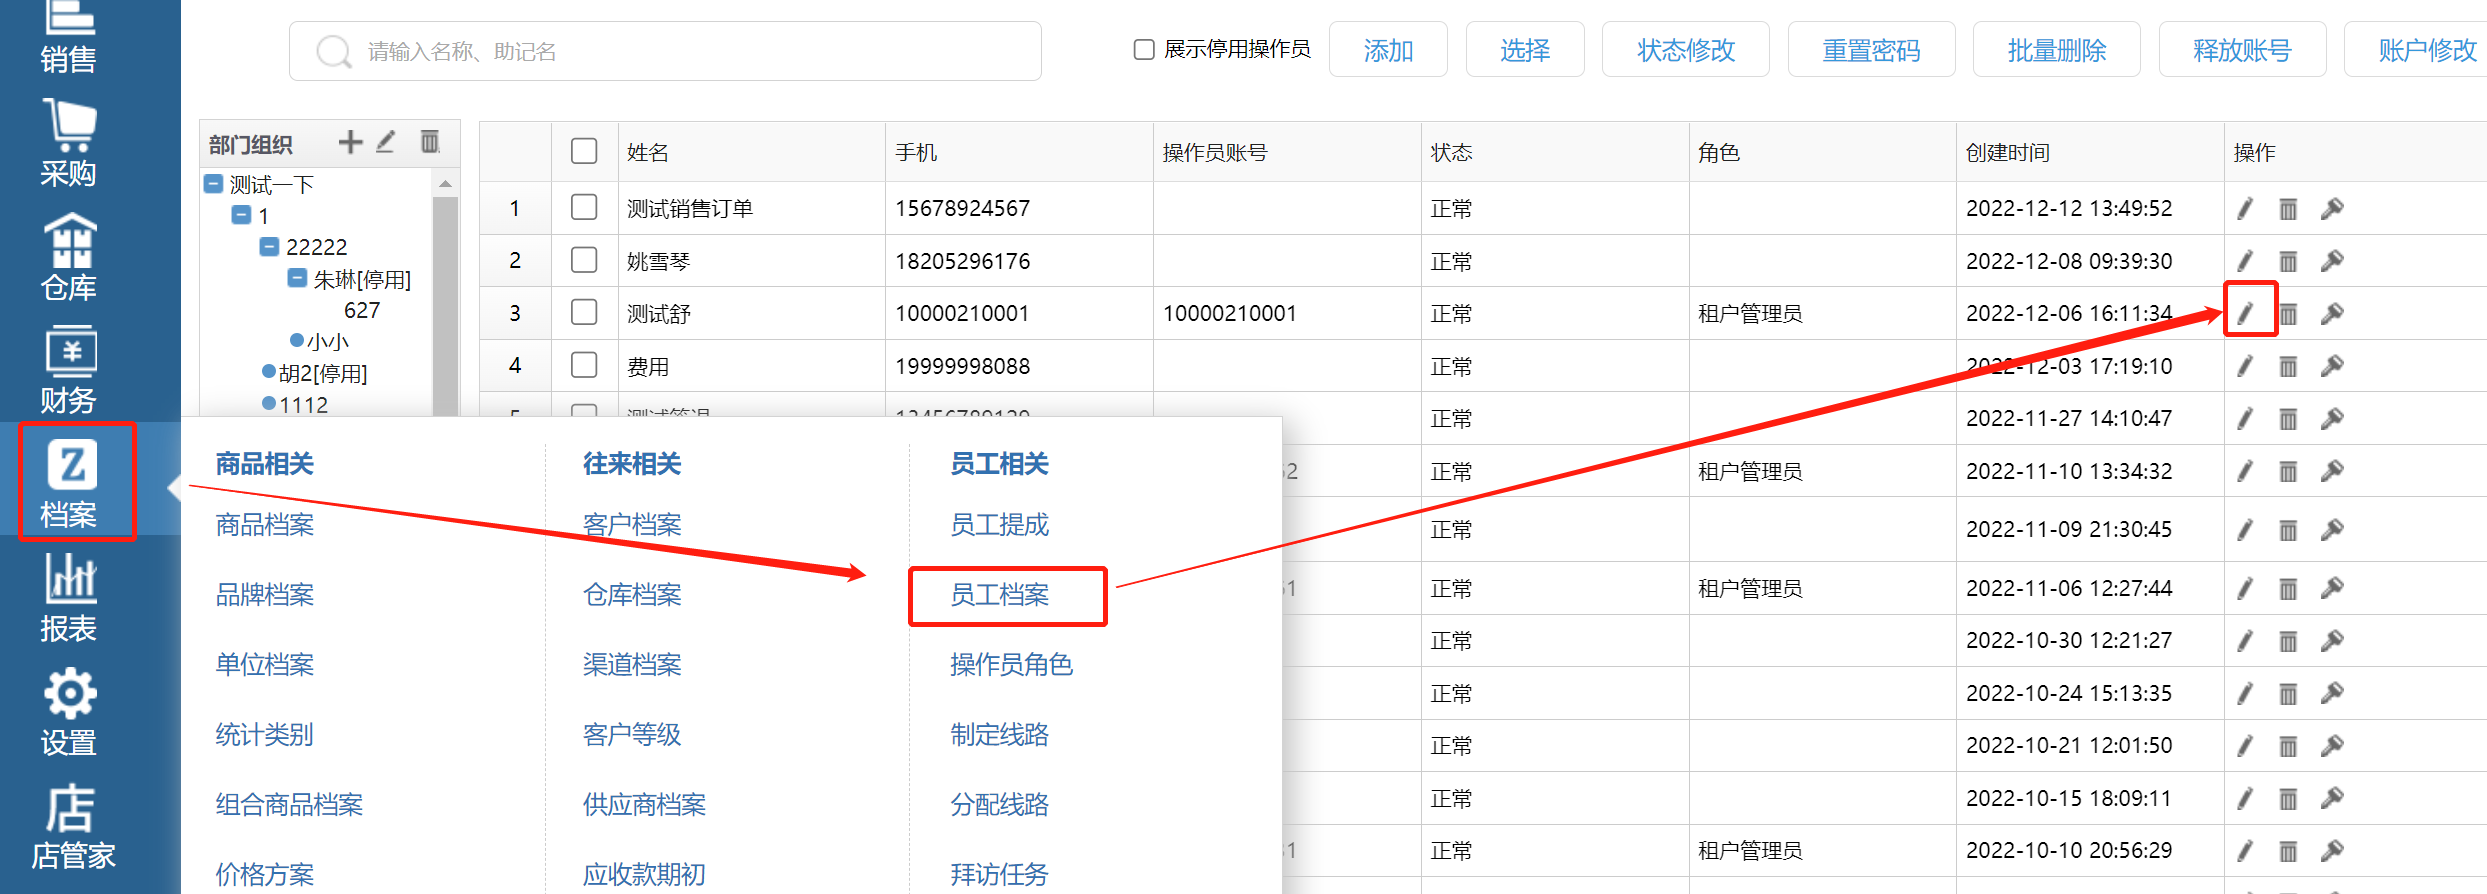Edit department with pencil icon in 部门组织
This screenshot has width=2487, height=894.
point(386,142)
